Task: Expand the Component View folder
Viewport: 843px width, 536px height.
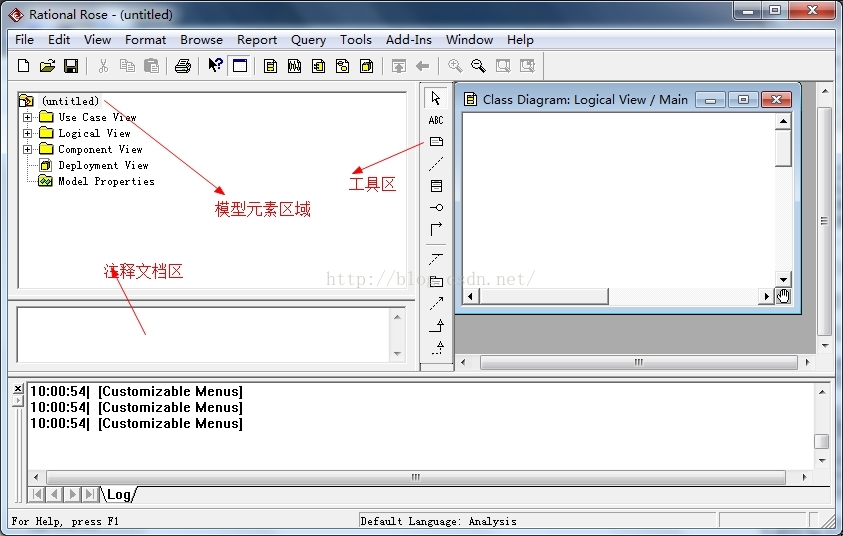Action: (27, 149)
